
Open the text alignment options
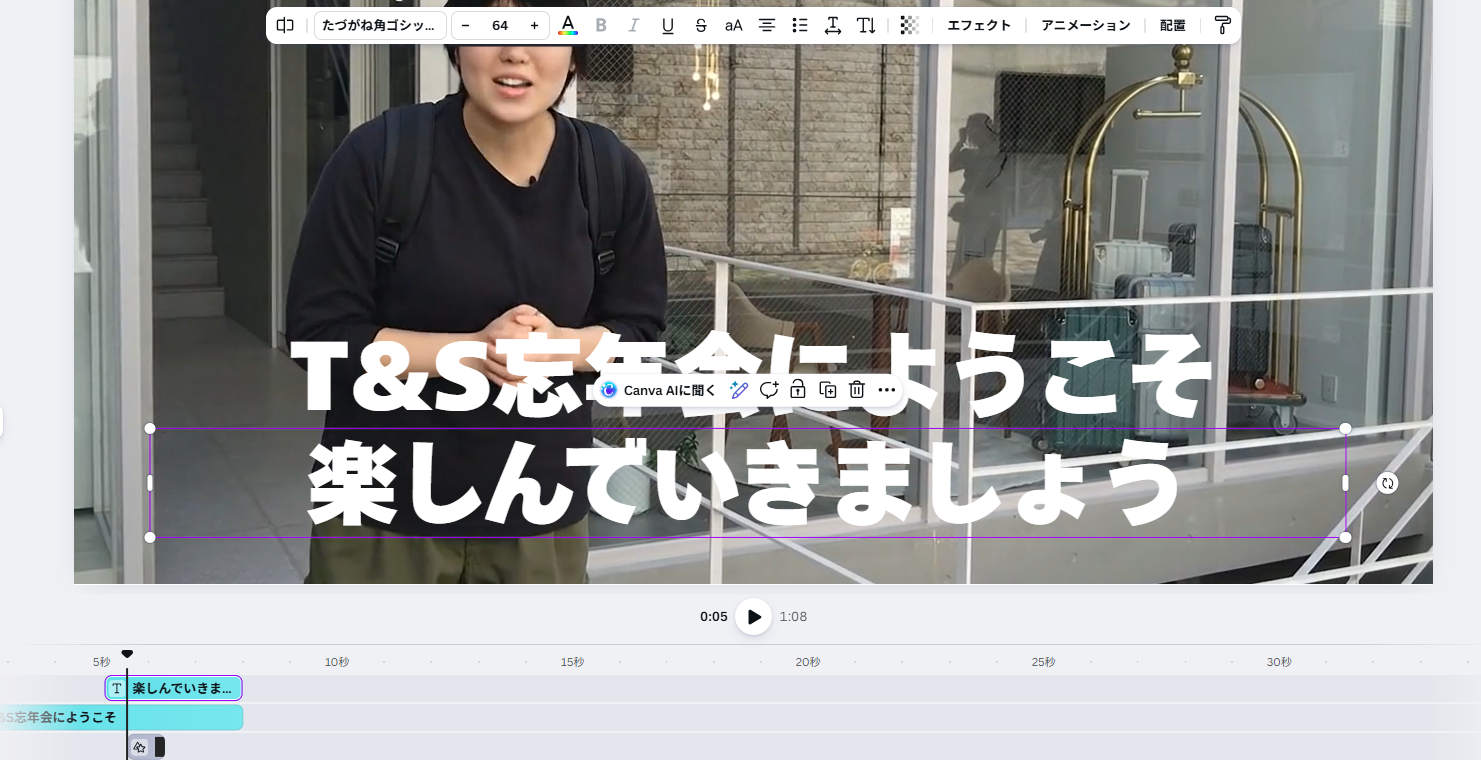coord(767,25)
